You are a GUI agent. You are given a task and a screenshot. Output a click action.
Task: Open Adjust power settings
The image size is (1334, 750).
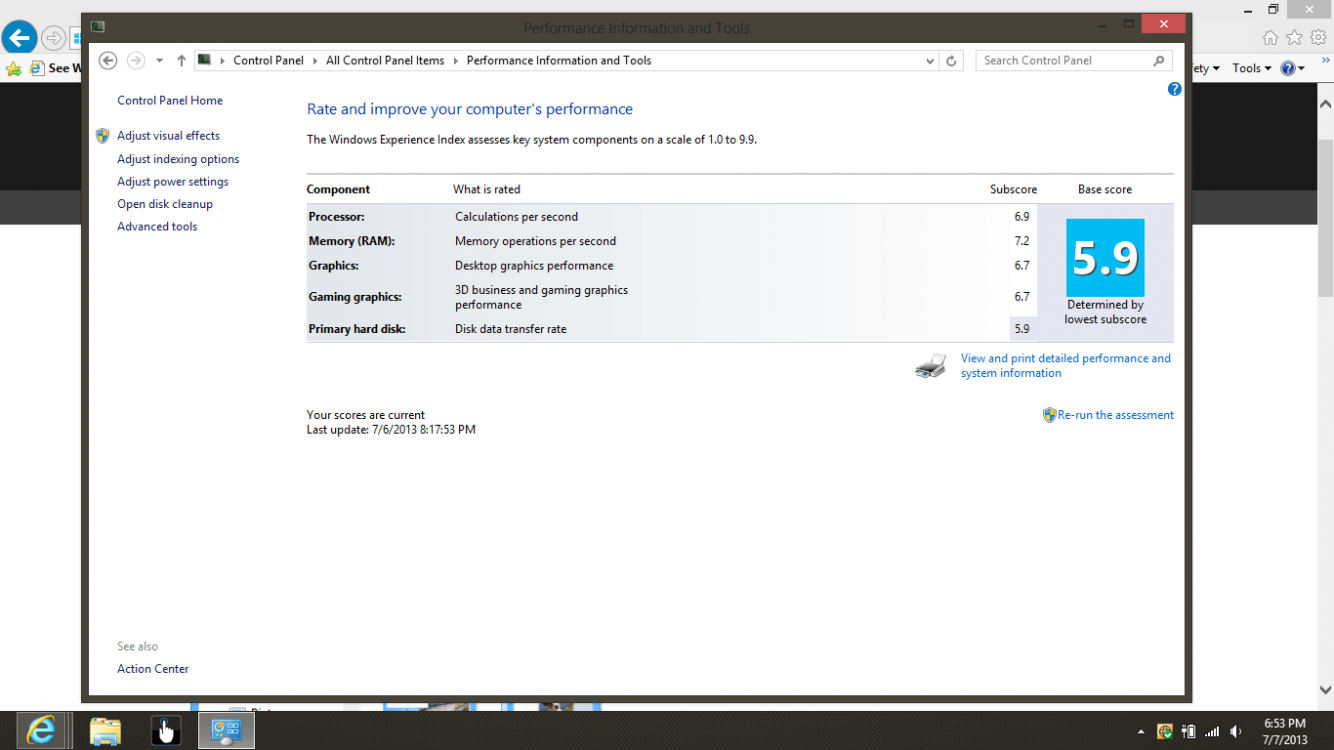coord(173,181)
